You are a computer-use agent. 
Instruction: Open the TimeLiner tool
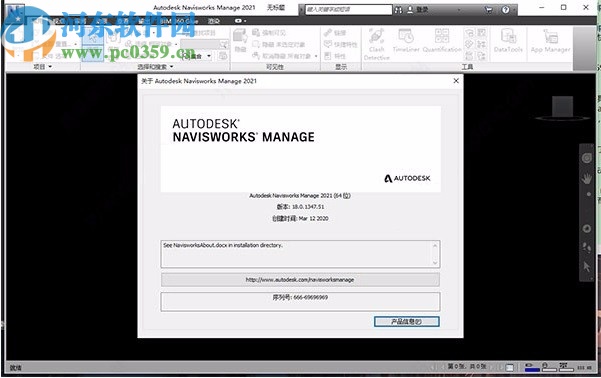click(406, 41)
